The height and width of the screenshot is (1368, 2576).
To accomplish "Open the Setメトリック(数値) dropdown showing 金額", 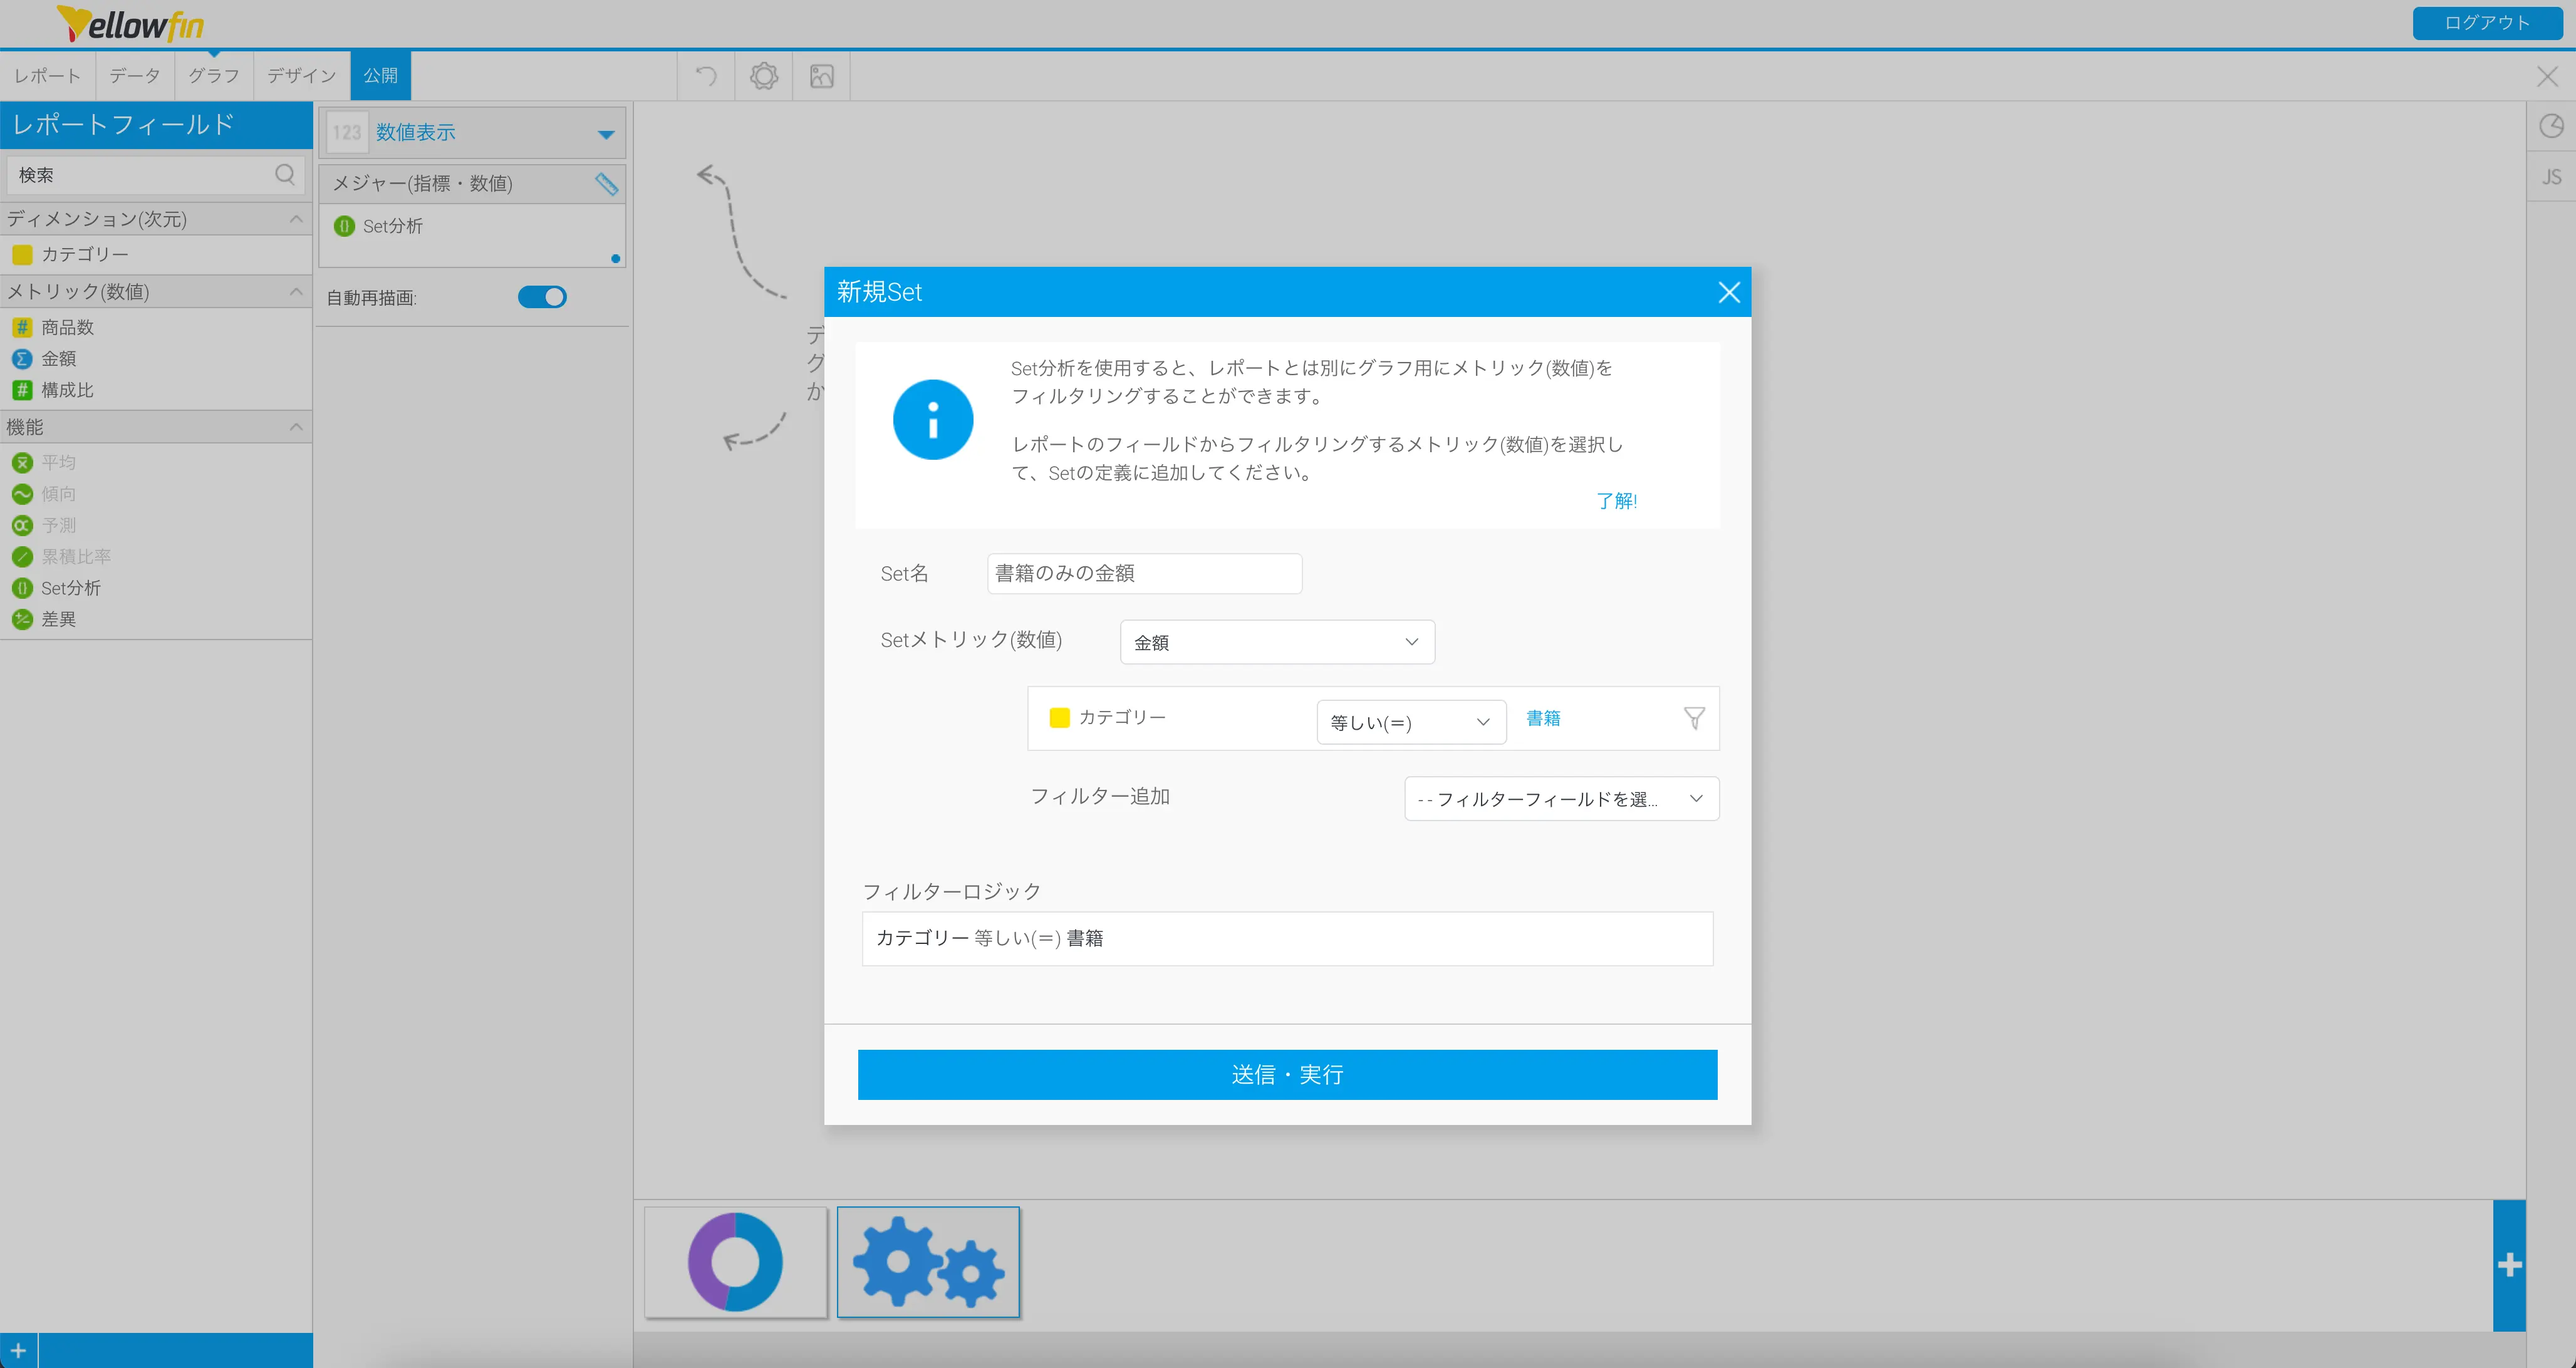I will coord(1277,642).
